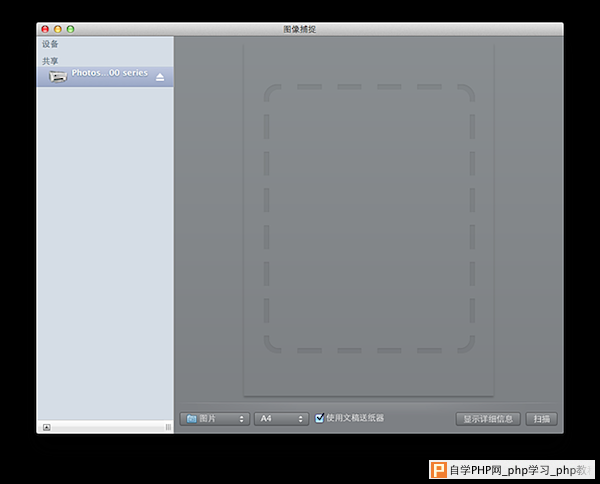600x484 pixels.
Task: Open the A4 paper size dropdown
Action: tap(280, 419)
